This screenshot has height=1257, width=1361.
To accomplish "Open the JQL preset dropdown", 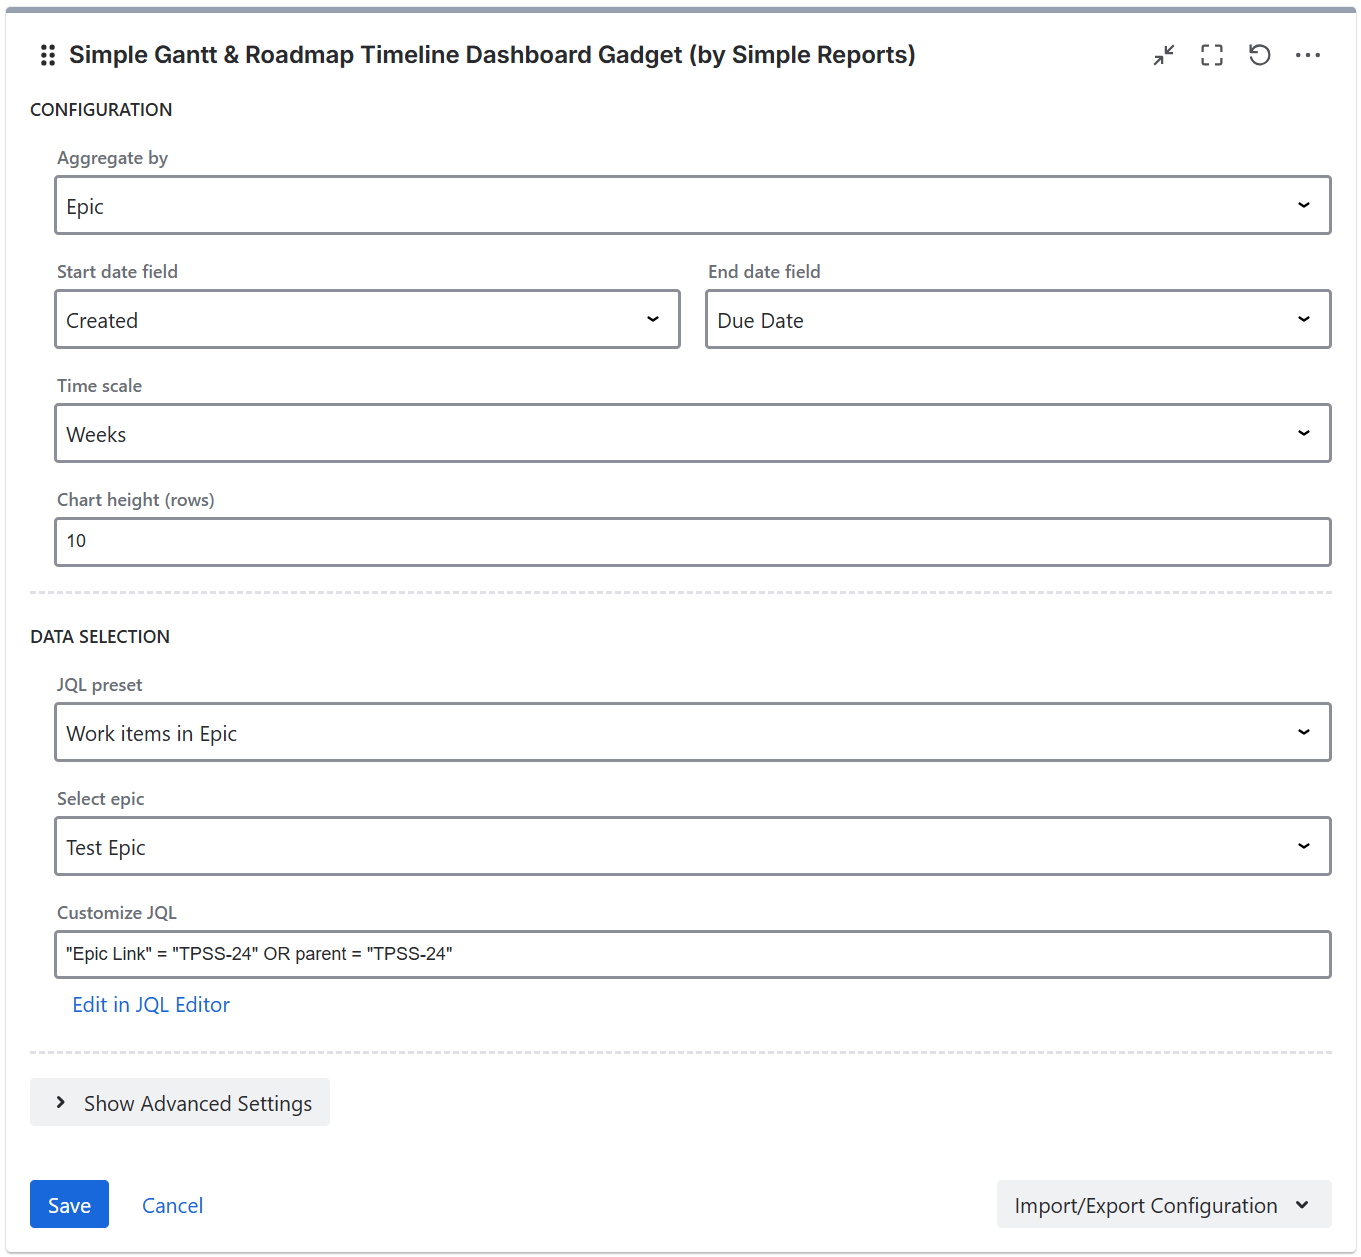I will (x=692, y=733).
